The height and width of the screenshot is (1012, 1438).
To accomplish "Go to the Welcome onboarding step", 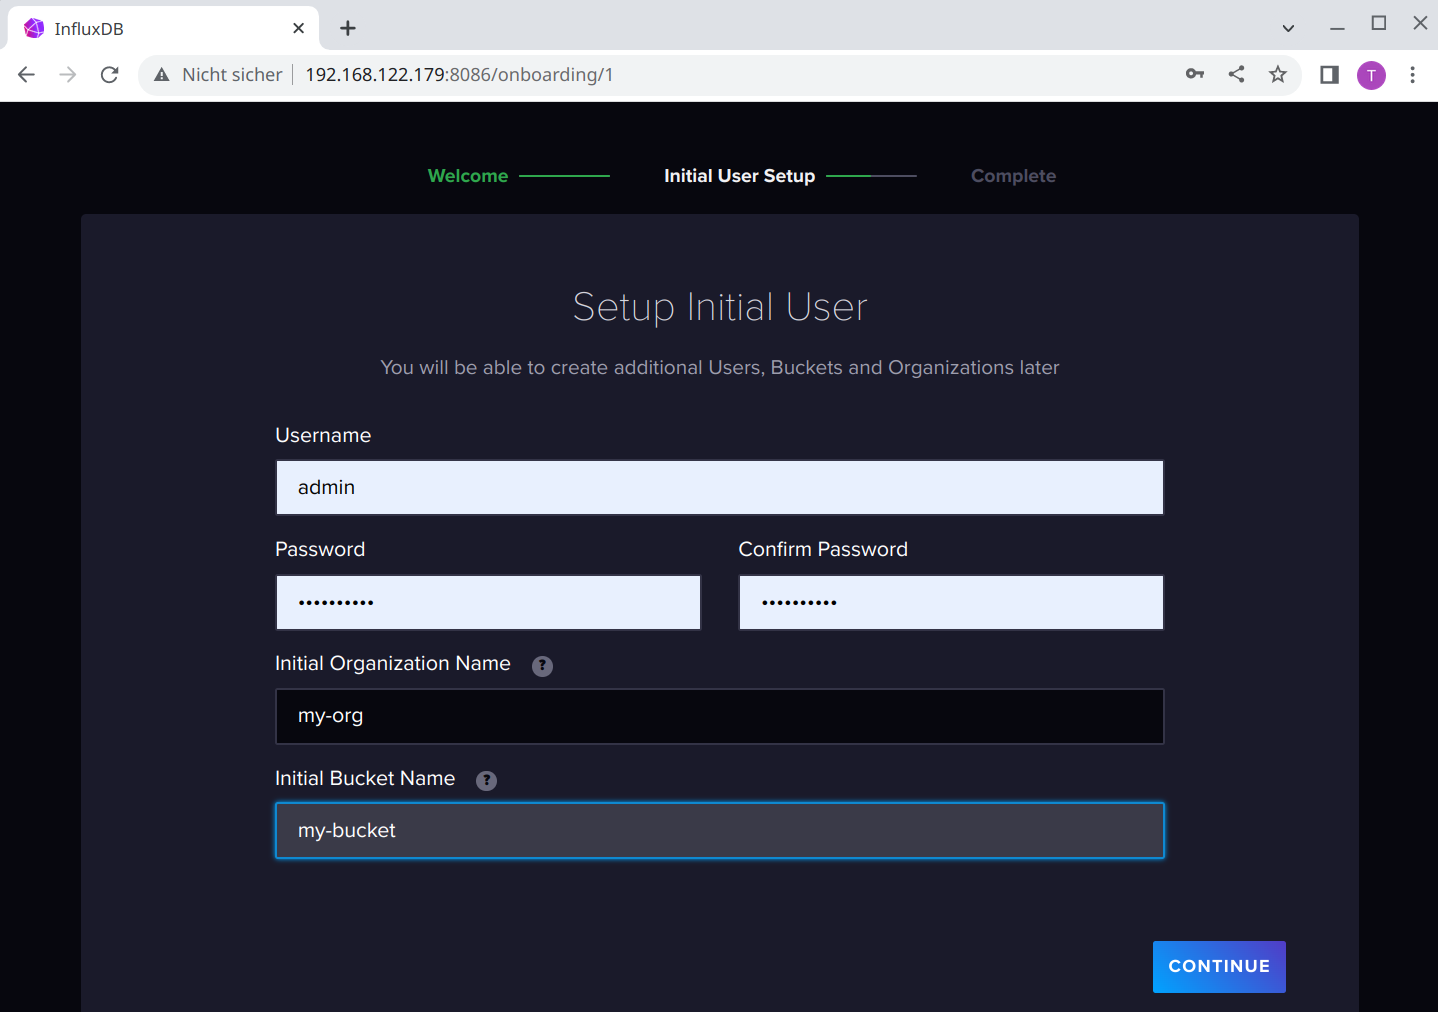I will [468, 176].
